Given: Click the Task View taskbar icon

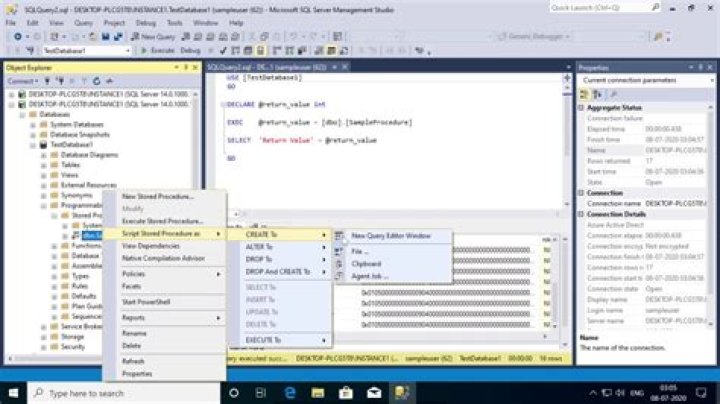Looking at the screenshot, I should (261, 393).
